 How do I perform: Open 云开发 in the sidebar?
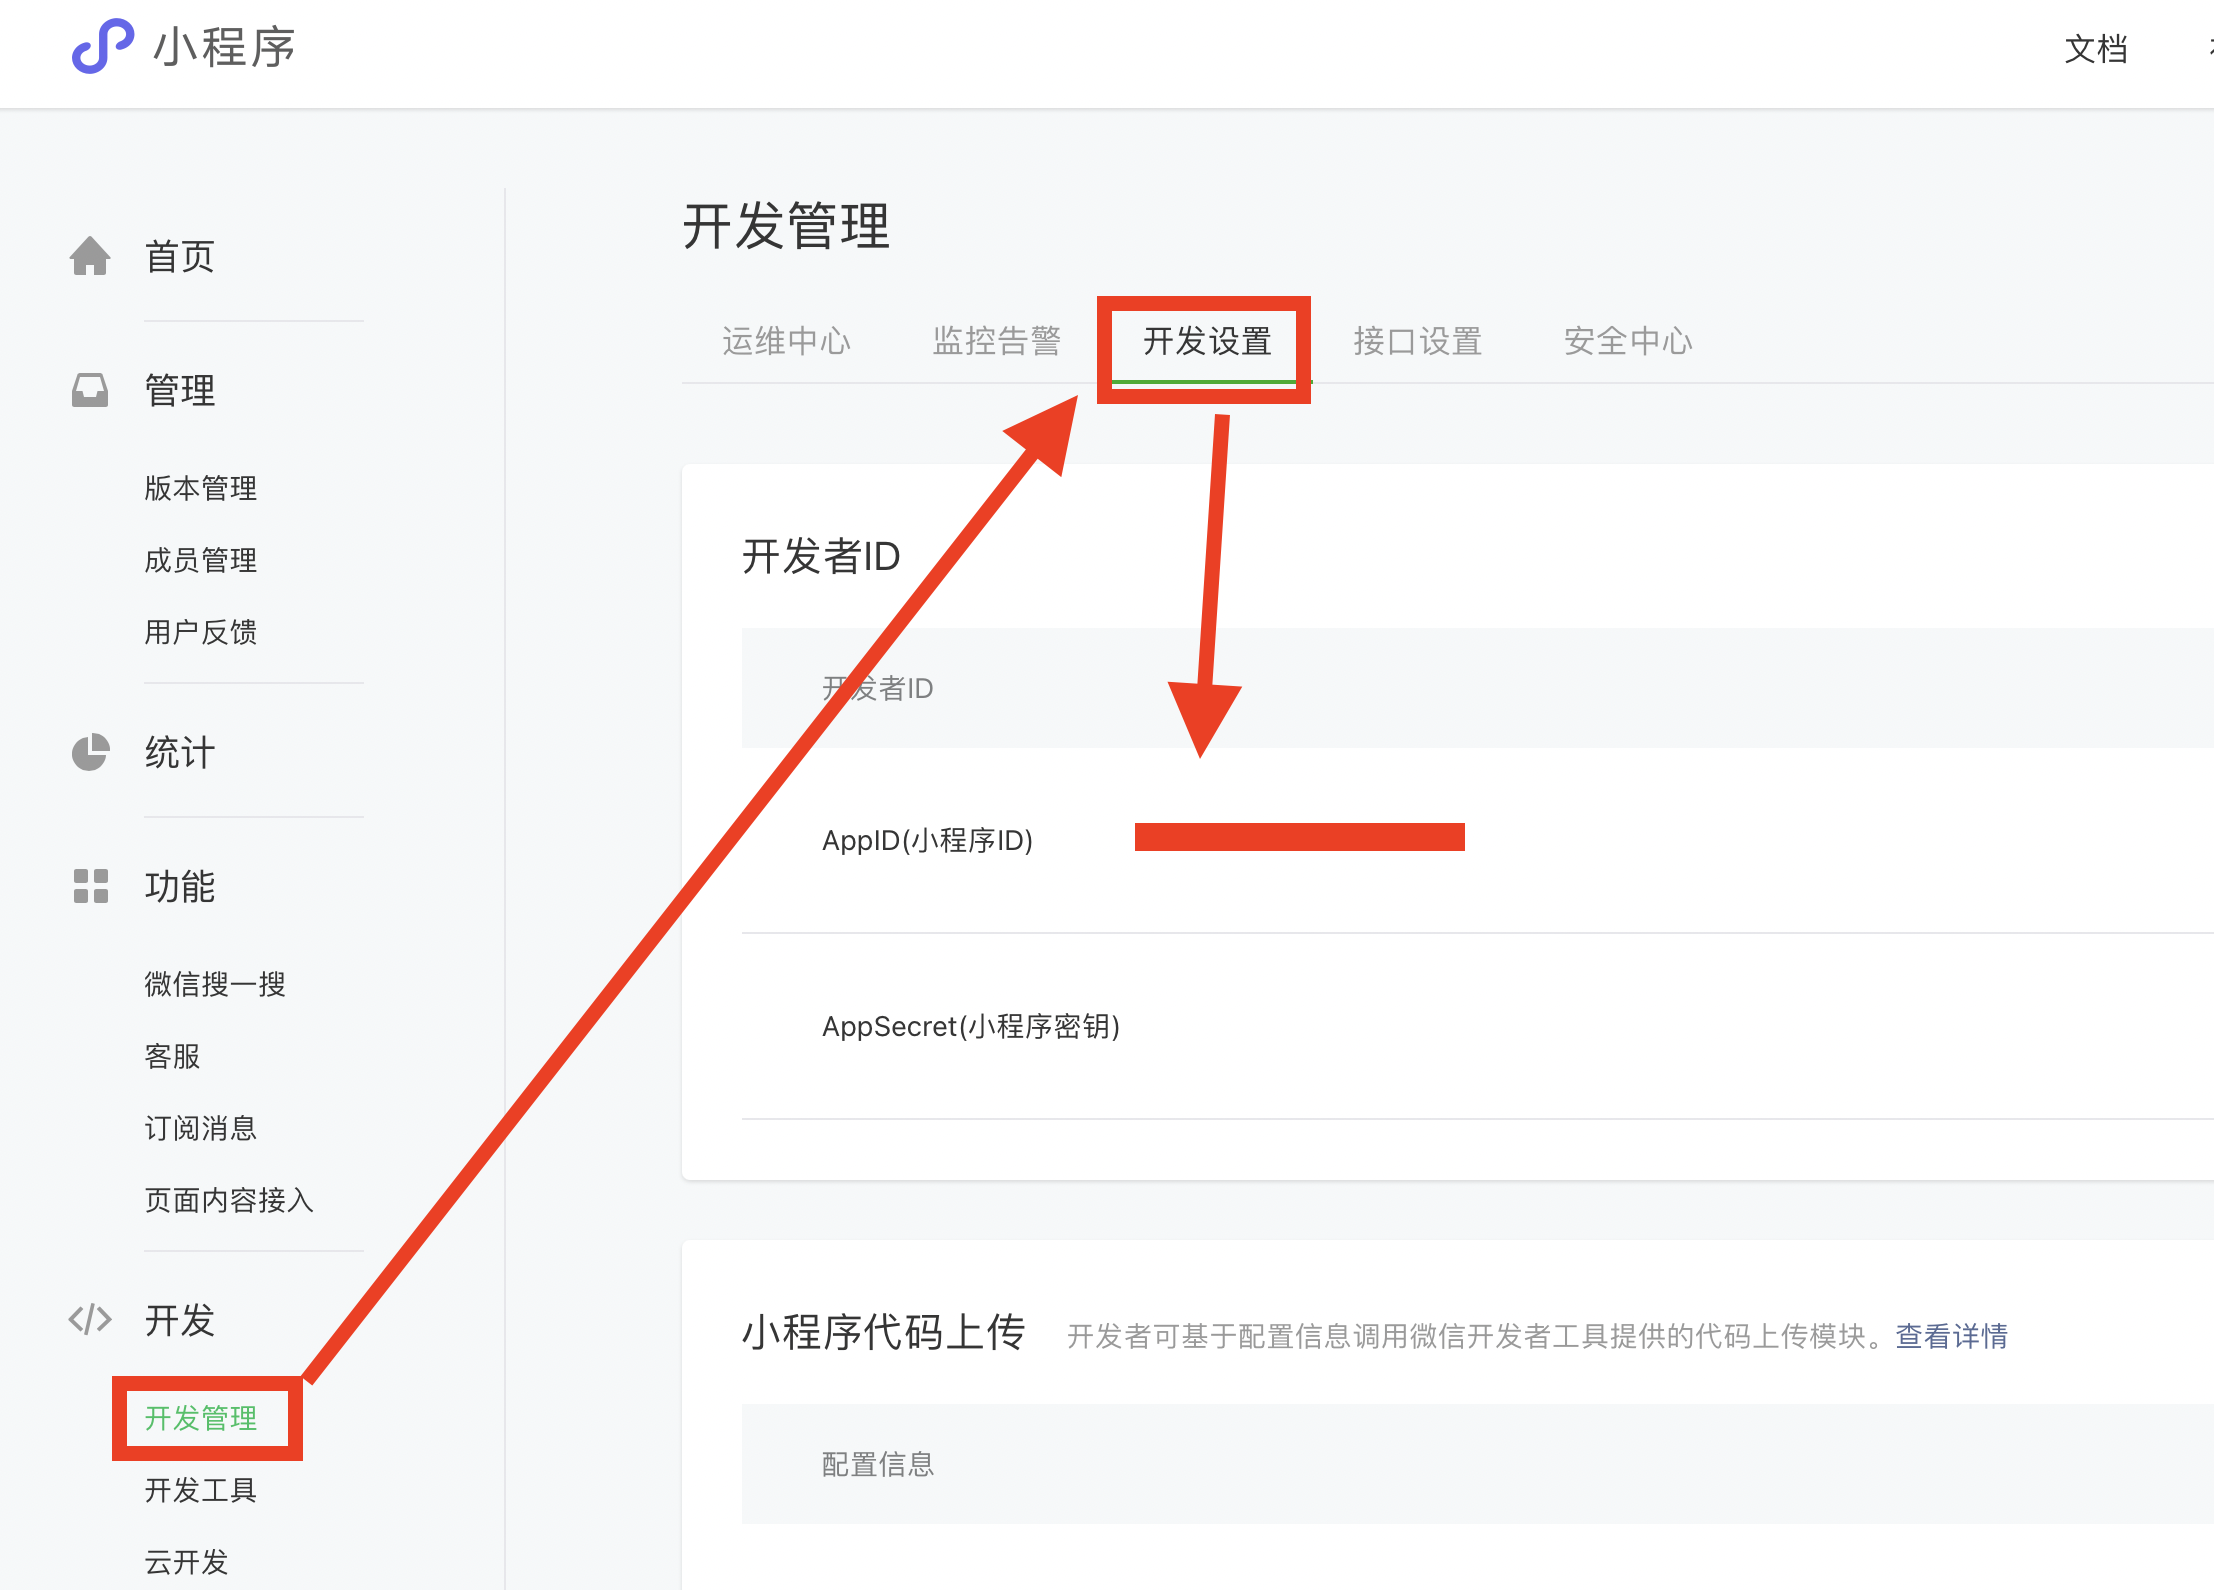pos(187,1562)
